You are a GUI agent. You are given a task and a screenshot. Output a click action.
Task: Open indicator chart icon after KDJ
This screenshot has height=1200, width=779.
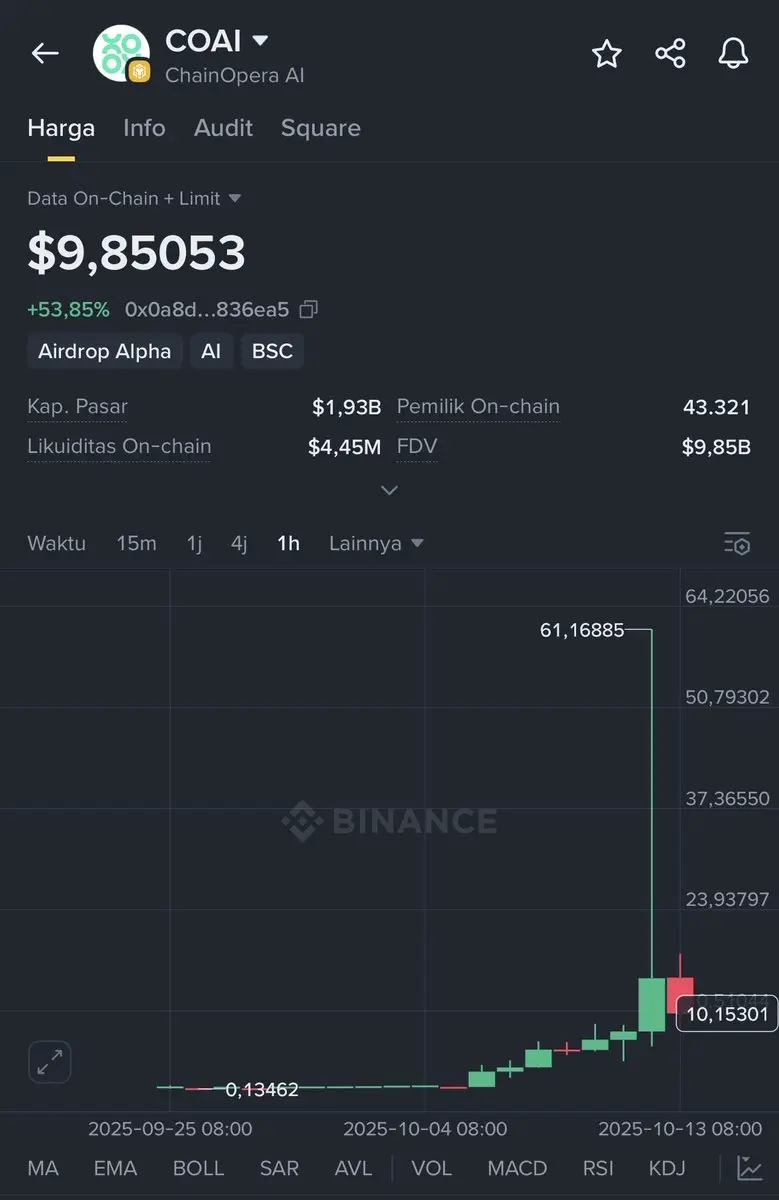tap(748, 1168)
